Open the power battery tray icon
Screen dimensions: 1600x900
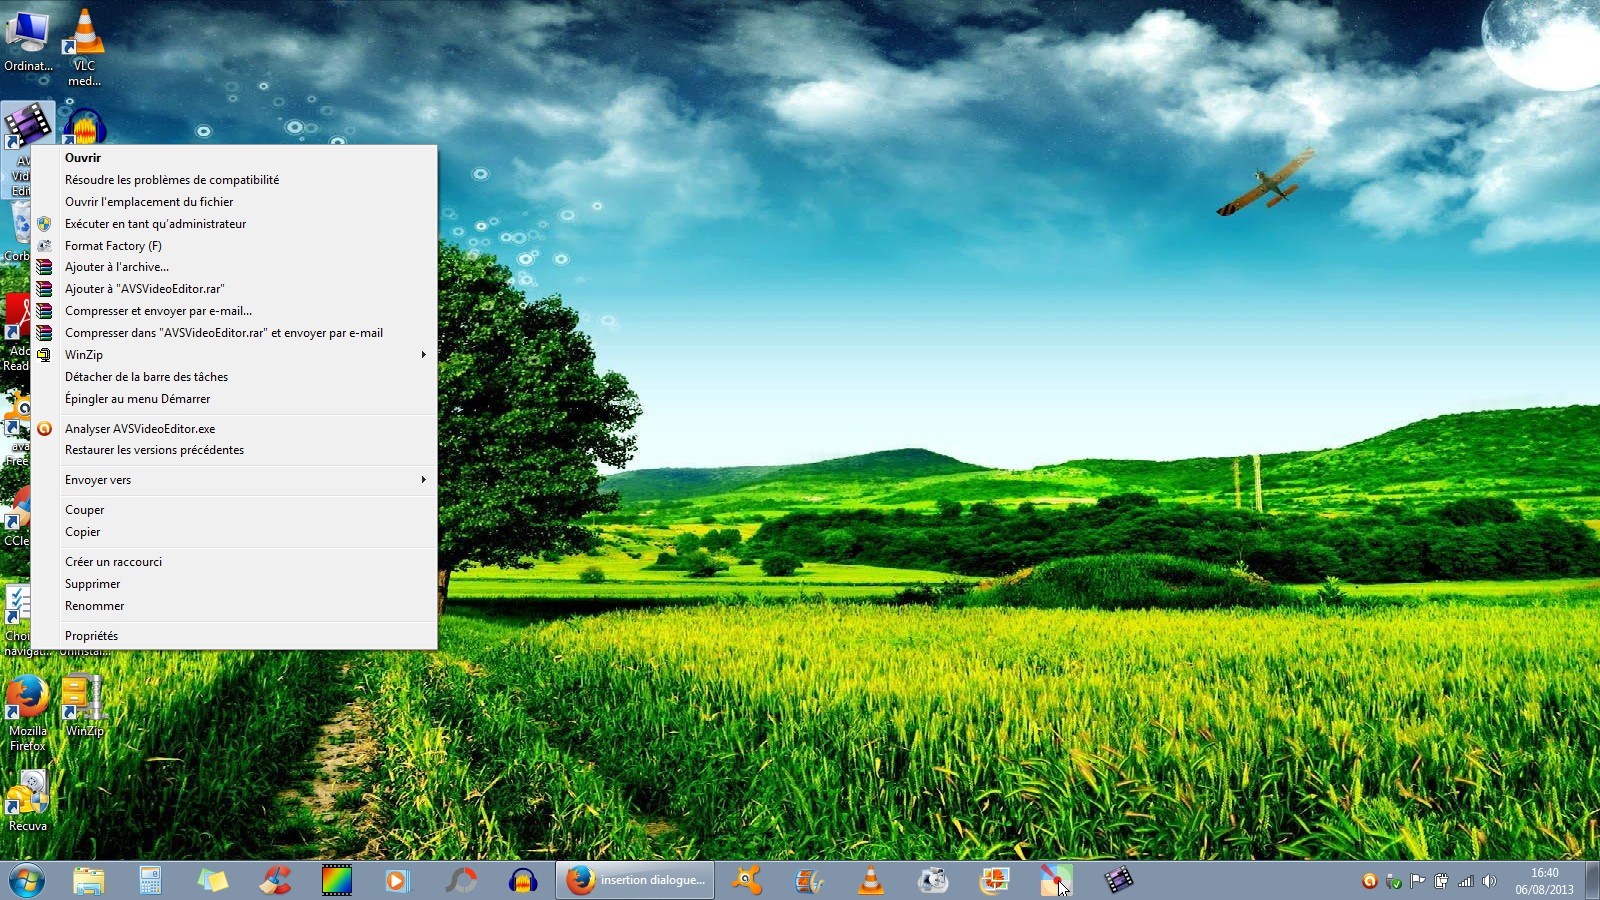1441,881
